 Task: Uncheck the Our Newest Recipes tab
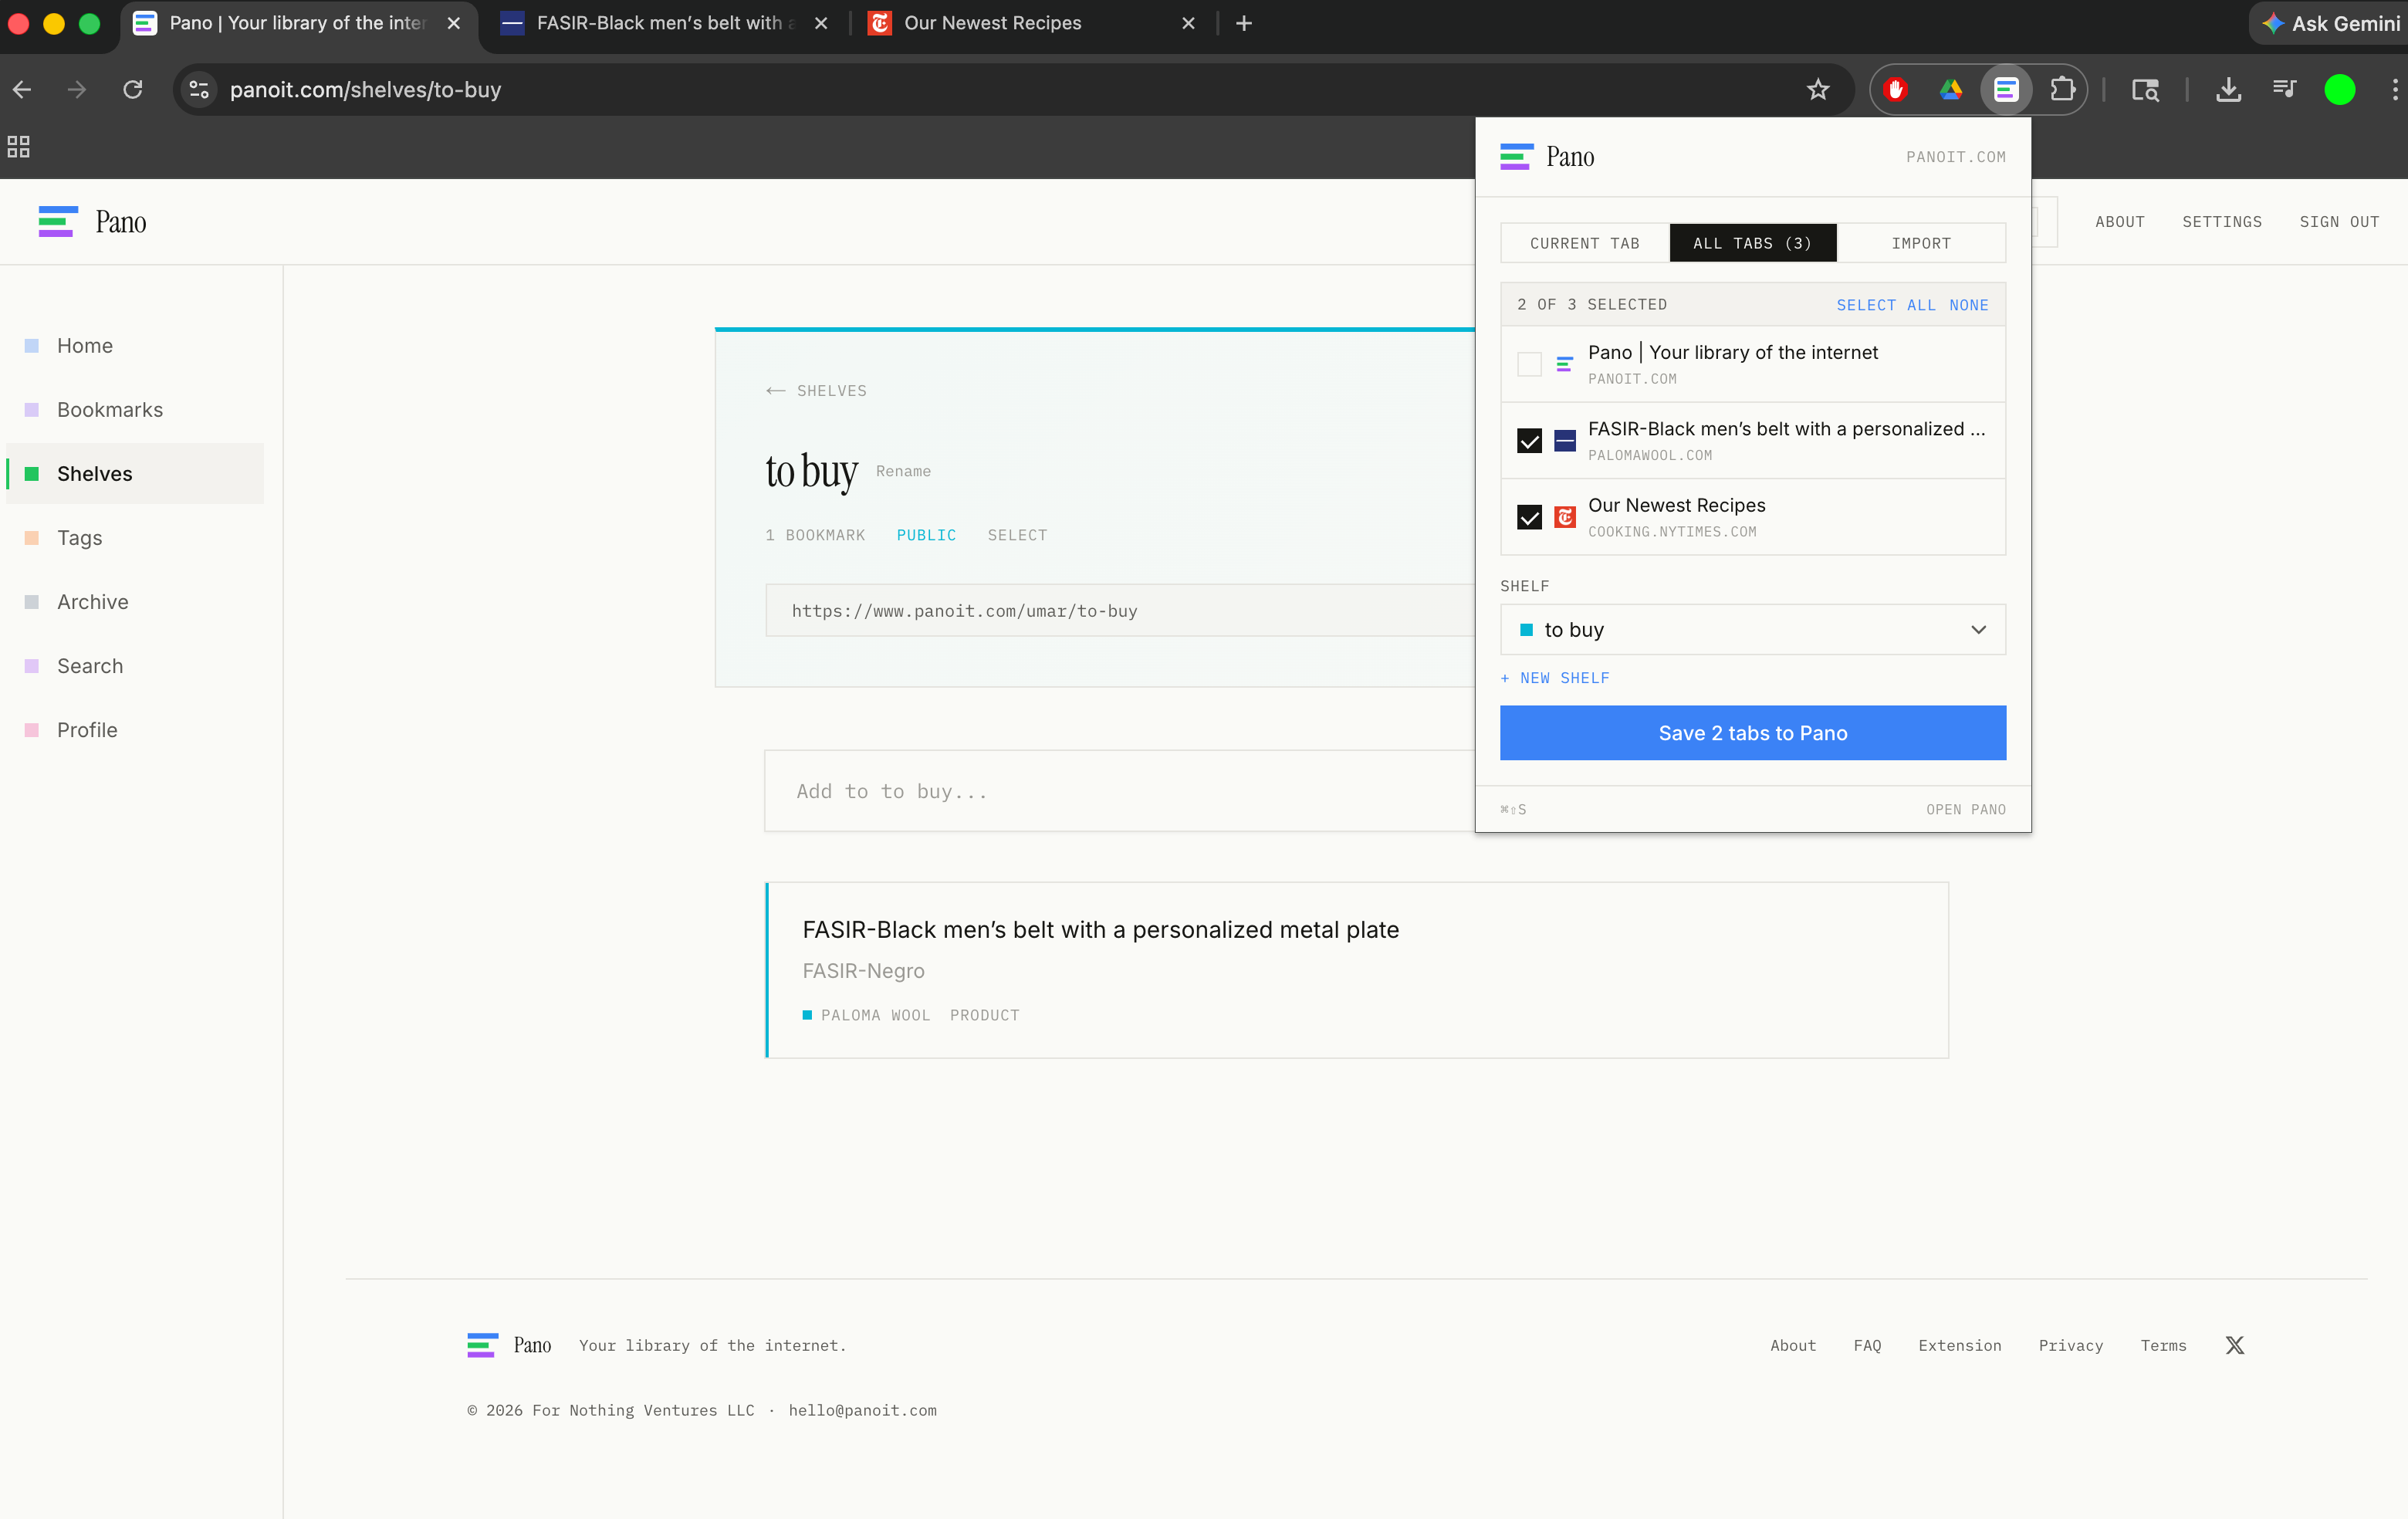click(x=1528, y=517)
